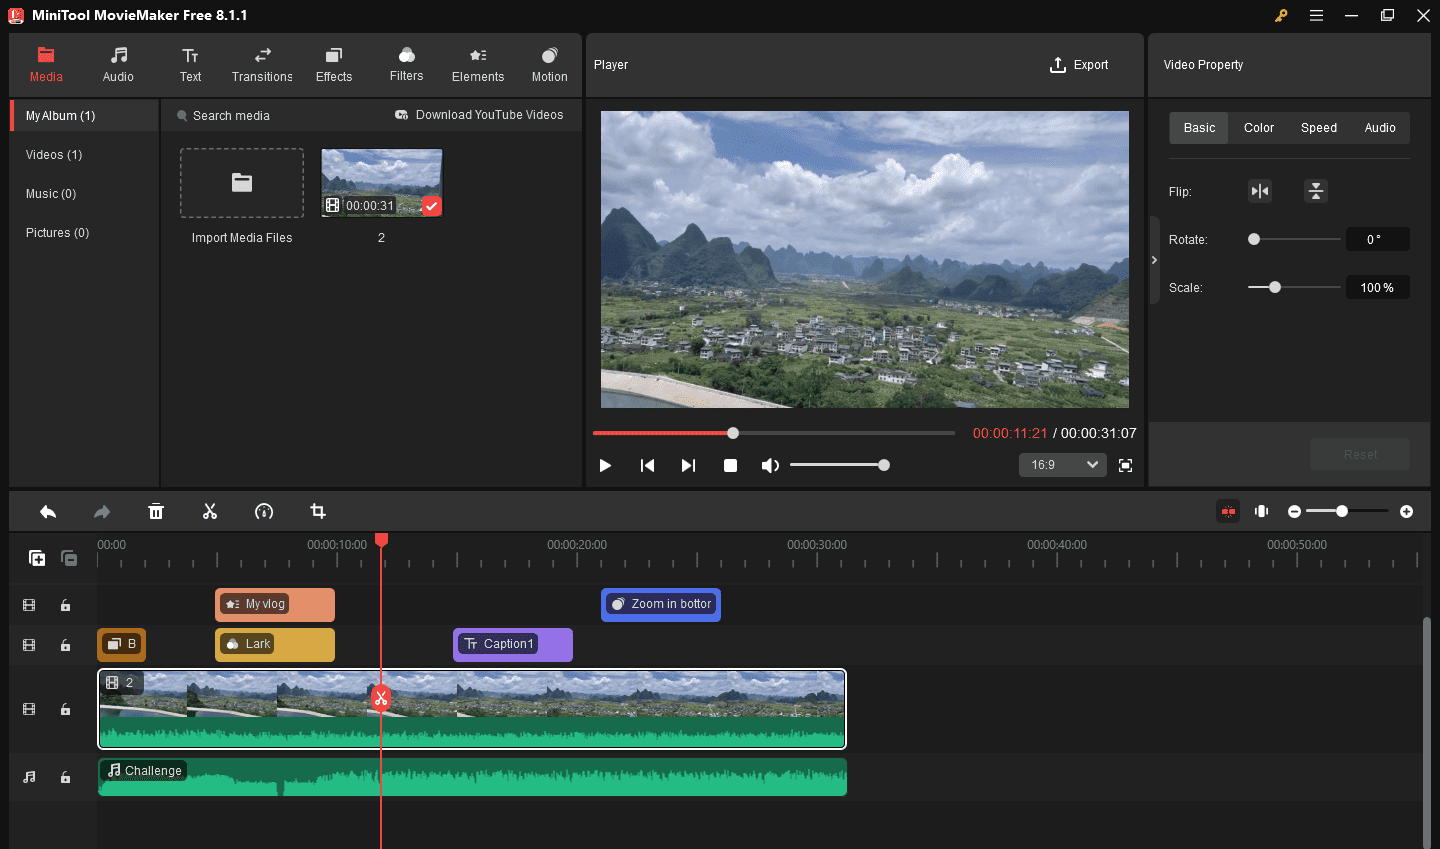Enter full screen player mode

click(x=1125, y=465)
